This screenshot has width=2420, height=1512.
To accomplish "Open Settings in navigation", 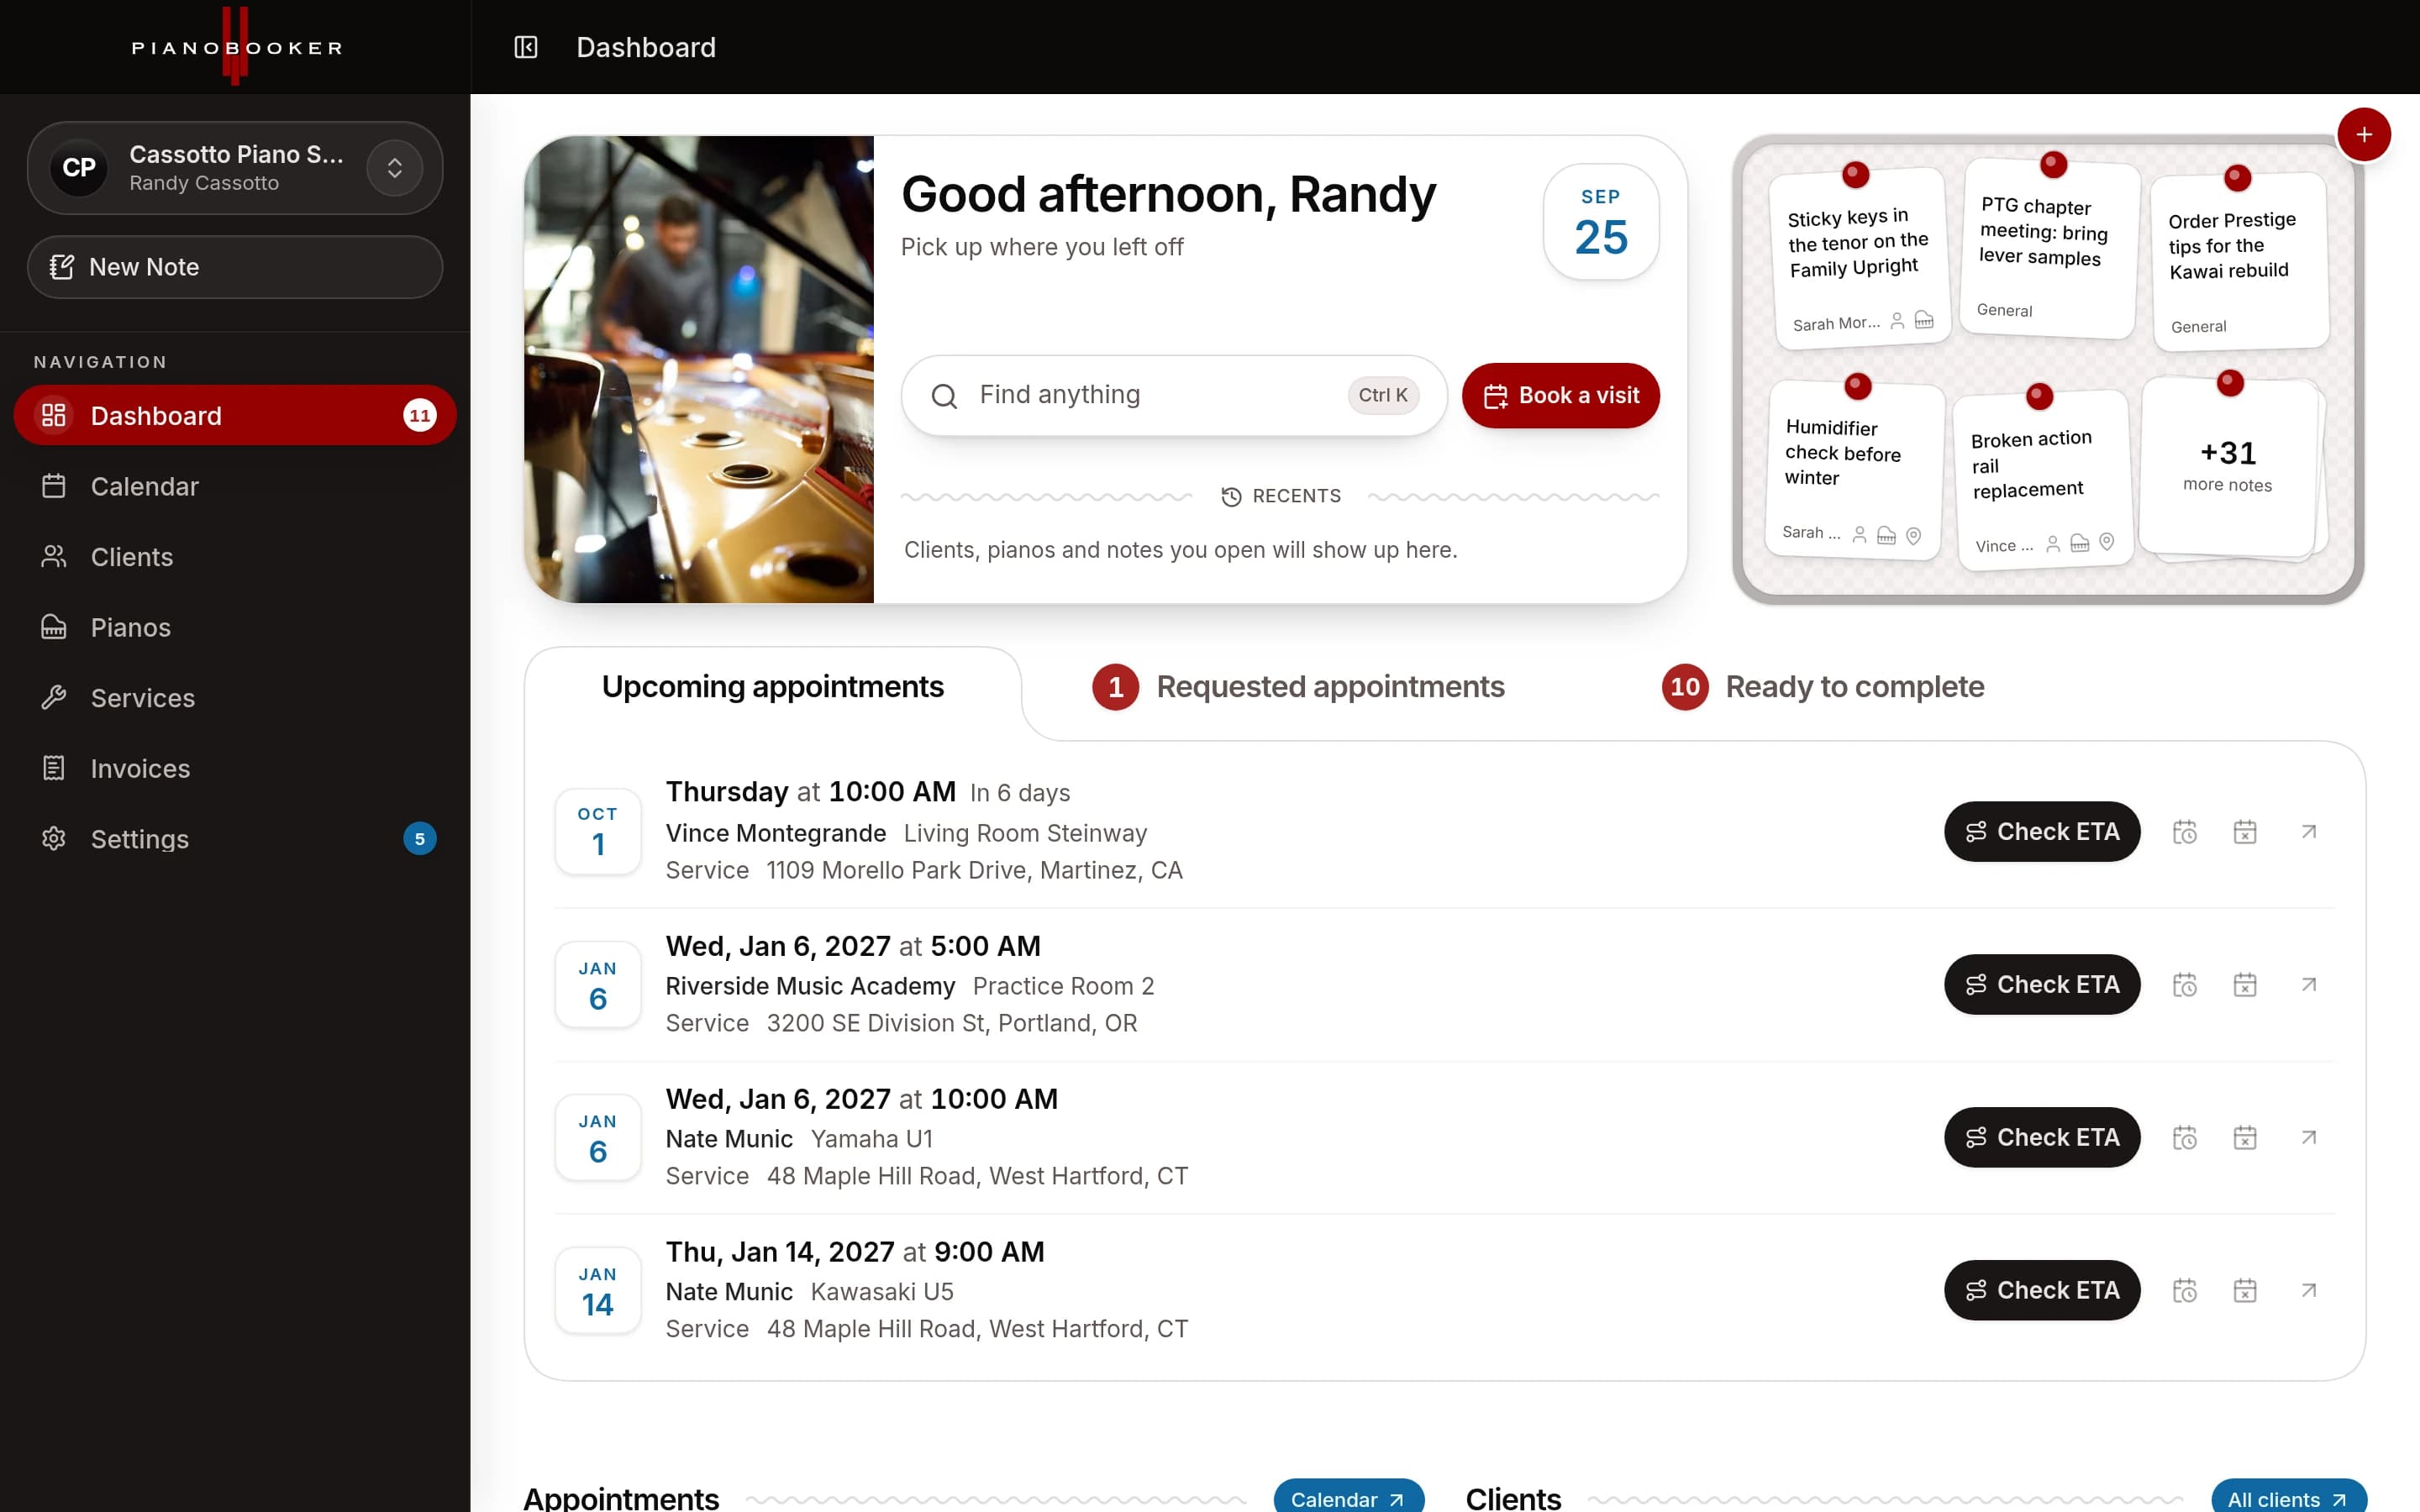I will (235, 839).
